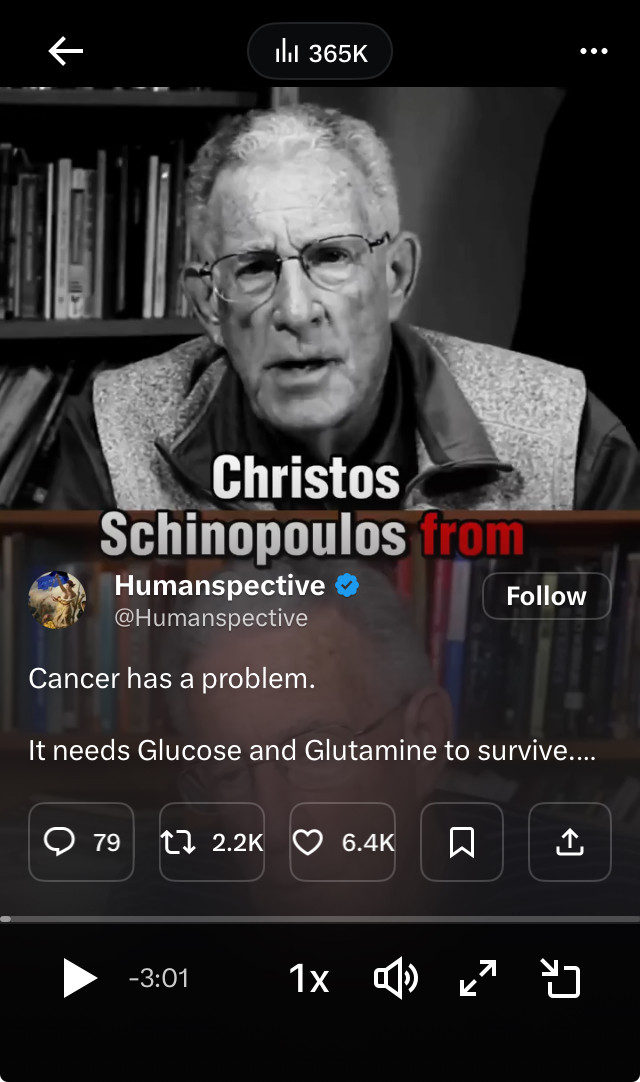Open replies with 79 comments
Screen dimensions: 640x1082
81,842
